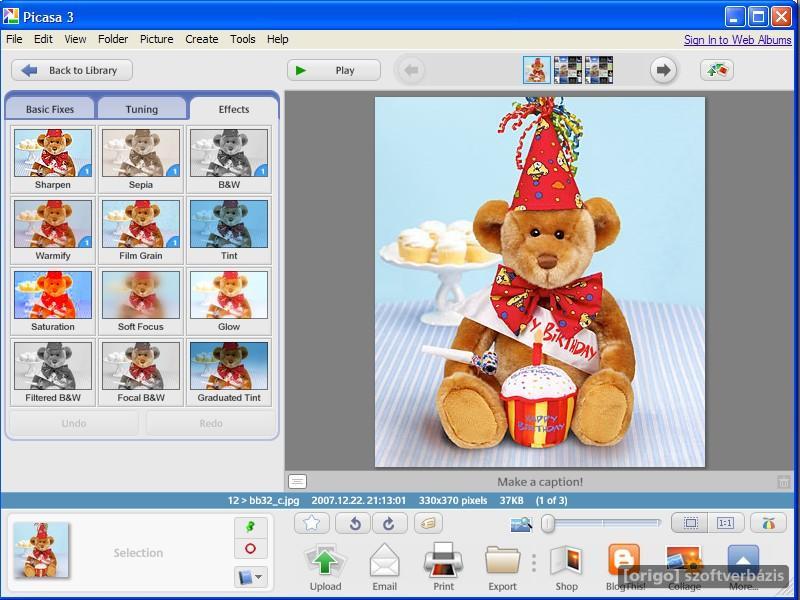Click Sign In to Web Albums link
This screenshot has width=800, height=600.
[x=738, y=40]
